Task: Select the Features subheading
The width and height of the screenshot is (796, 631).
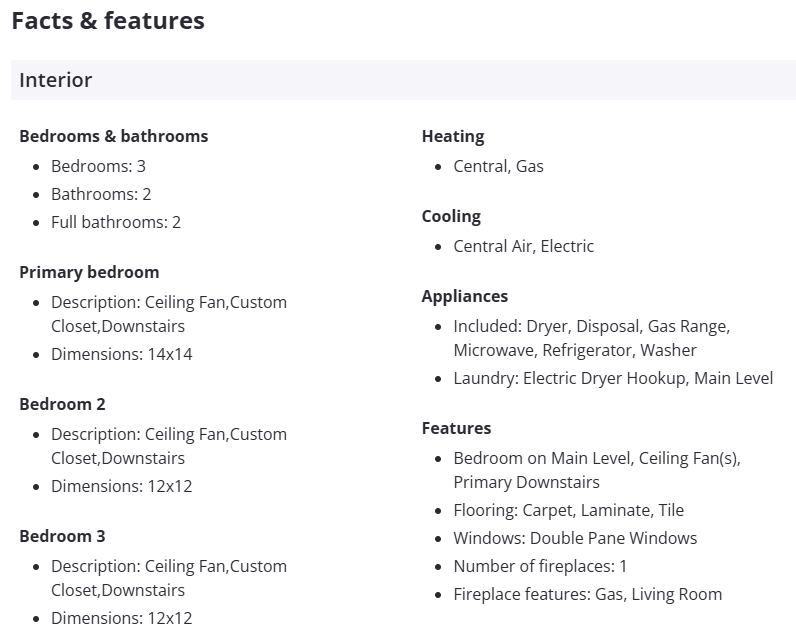Action: click(x=457, y=428)
